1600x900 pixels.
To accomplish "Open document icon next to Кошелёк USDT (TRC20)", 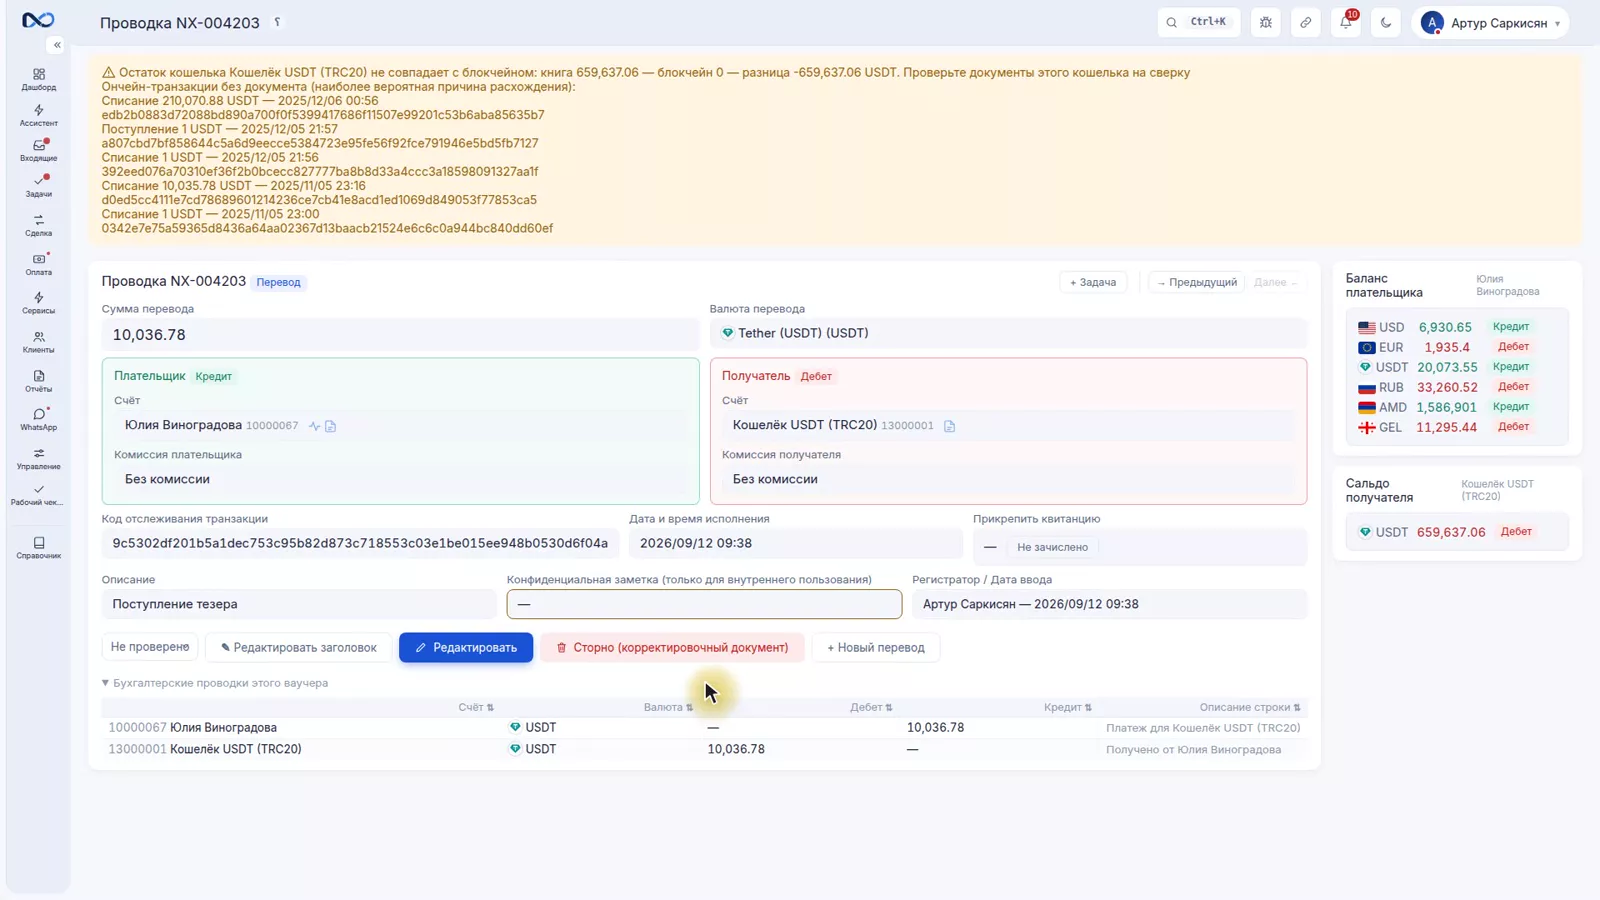I will click(x=949, y=426).
